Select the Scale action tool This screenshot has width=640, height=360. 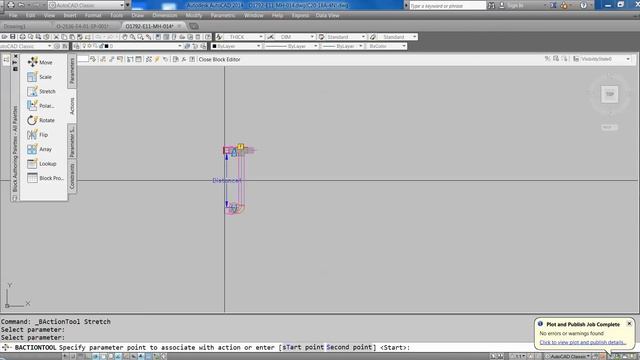[x=40, y=77]
